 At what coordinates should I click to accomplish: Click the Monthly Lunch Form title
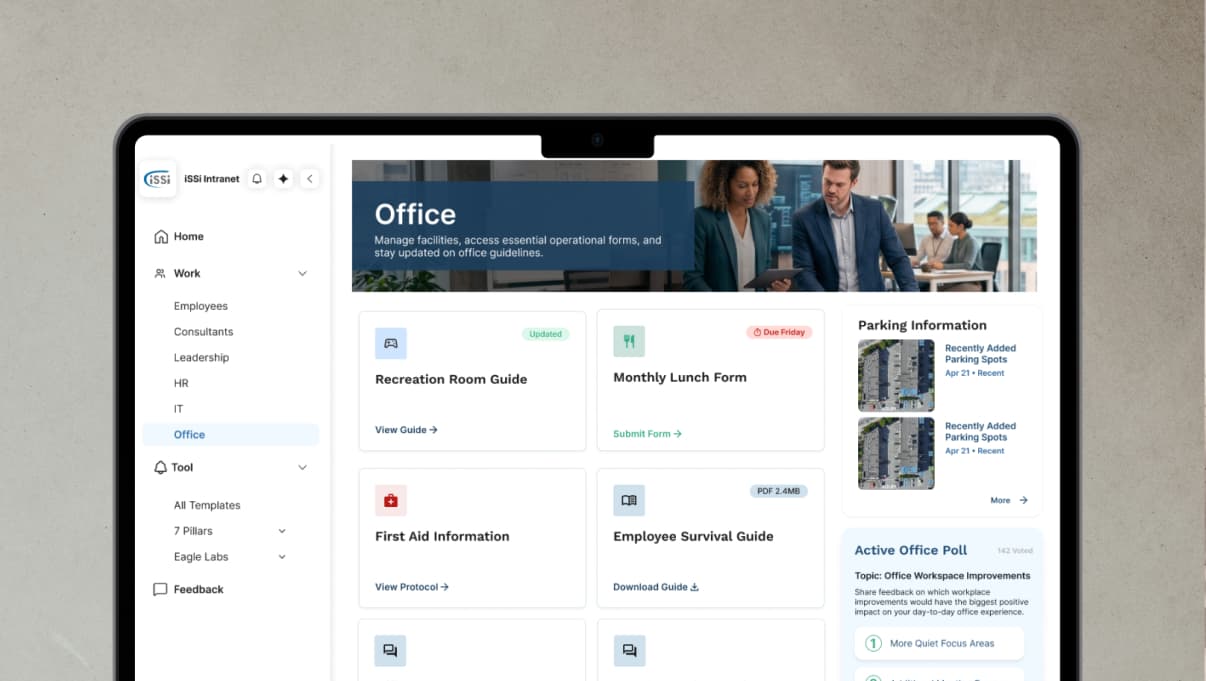coord(680,377)
